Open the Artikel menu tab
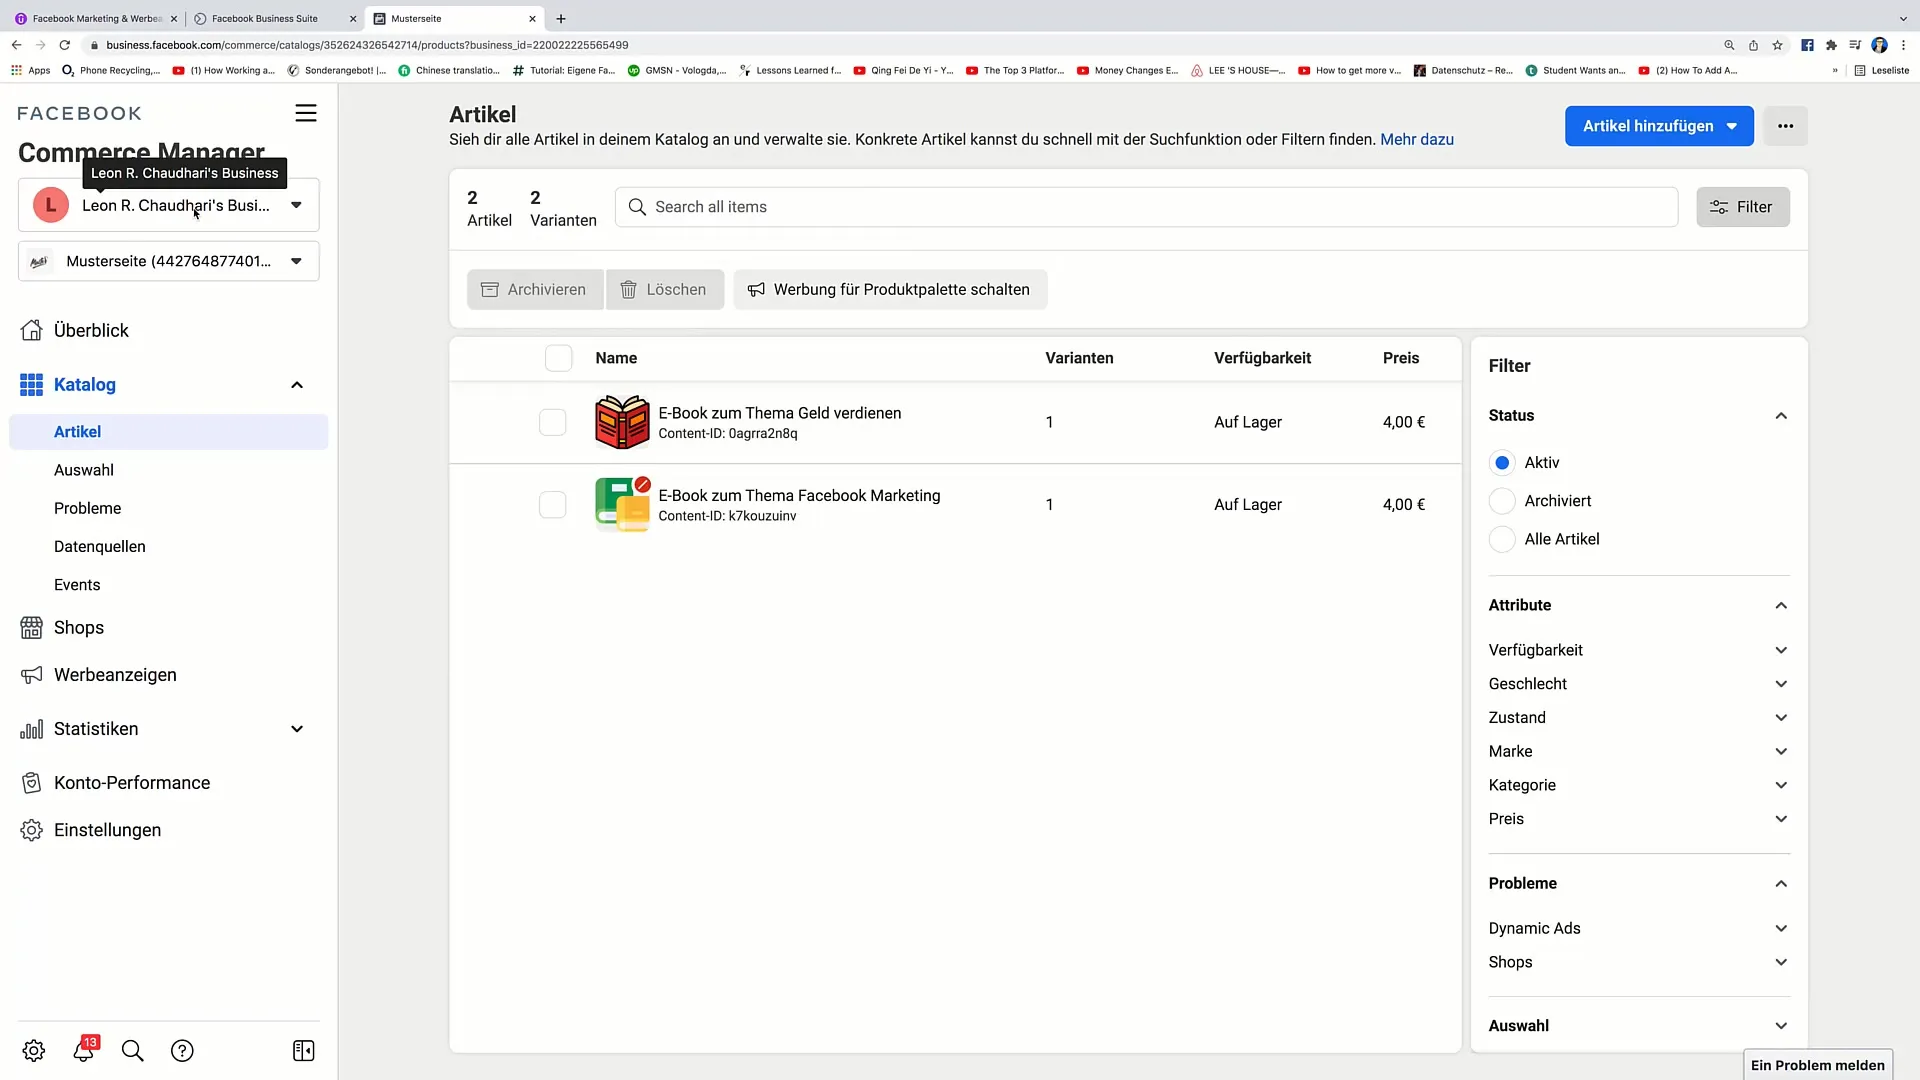This screenshot has width=1920, height=1080. pos(78,431)
